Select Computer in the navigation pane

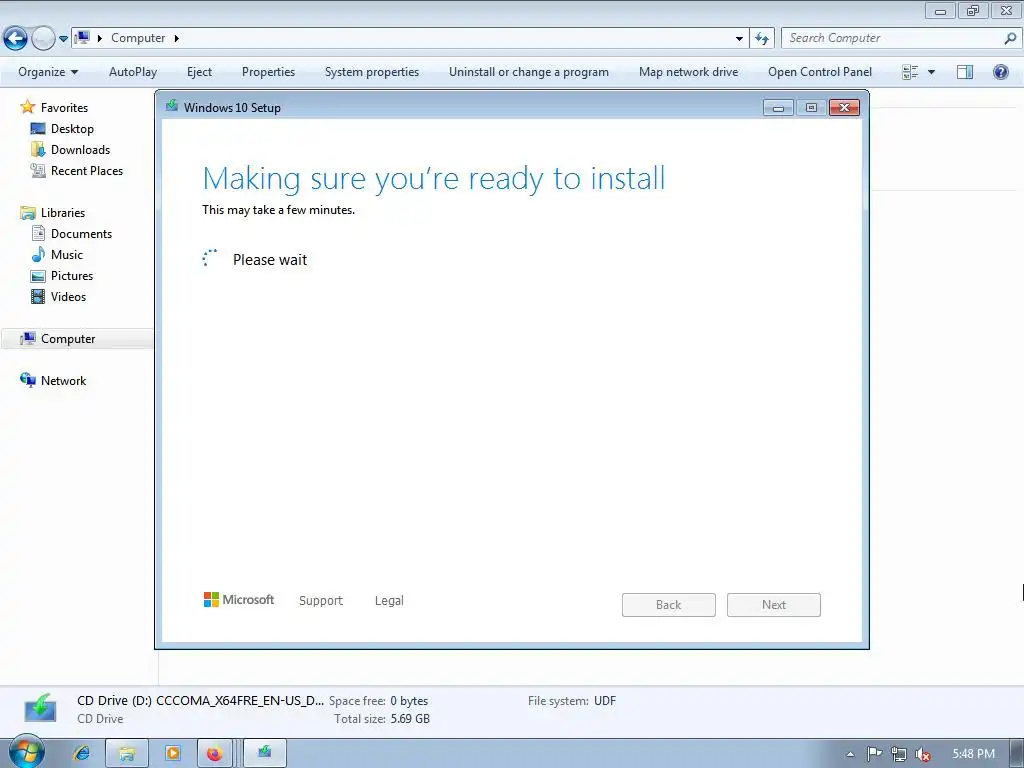pos(68,339)
